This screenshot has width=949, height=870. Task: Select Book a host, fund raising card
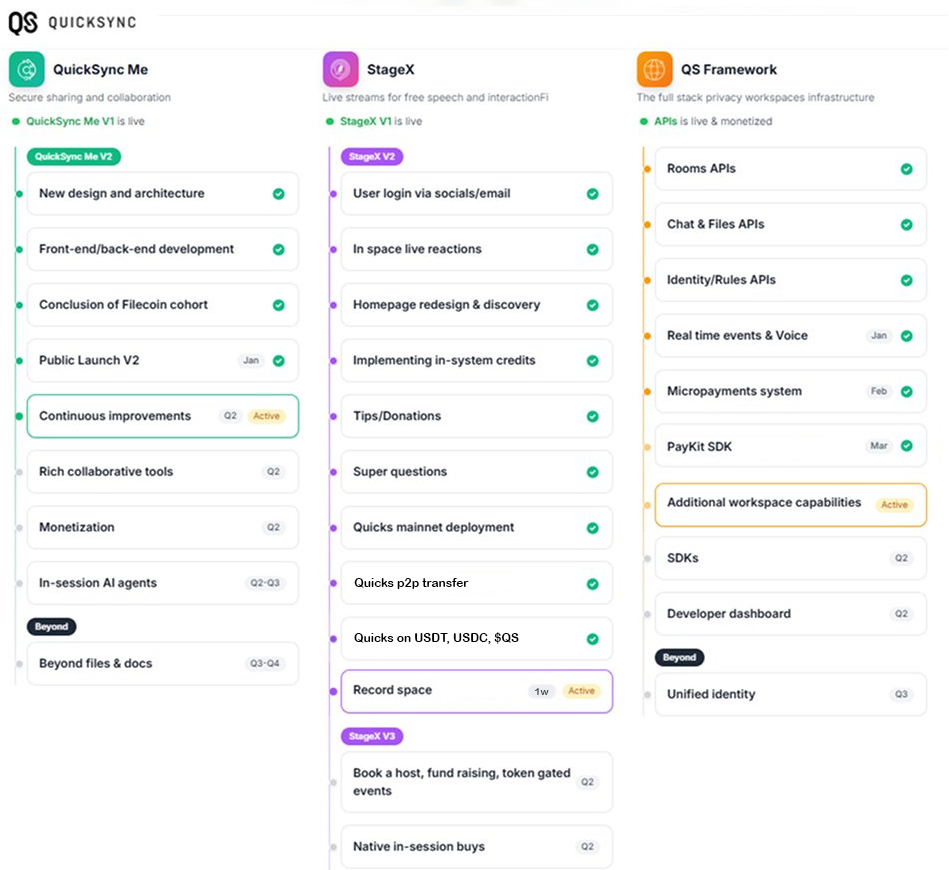pyautogui.click(x=477, y=782)
